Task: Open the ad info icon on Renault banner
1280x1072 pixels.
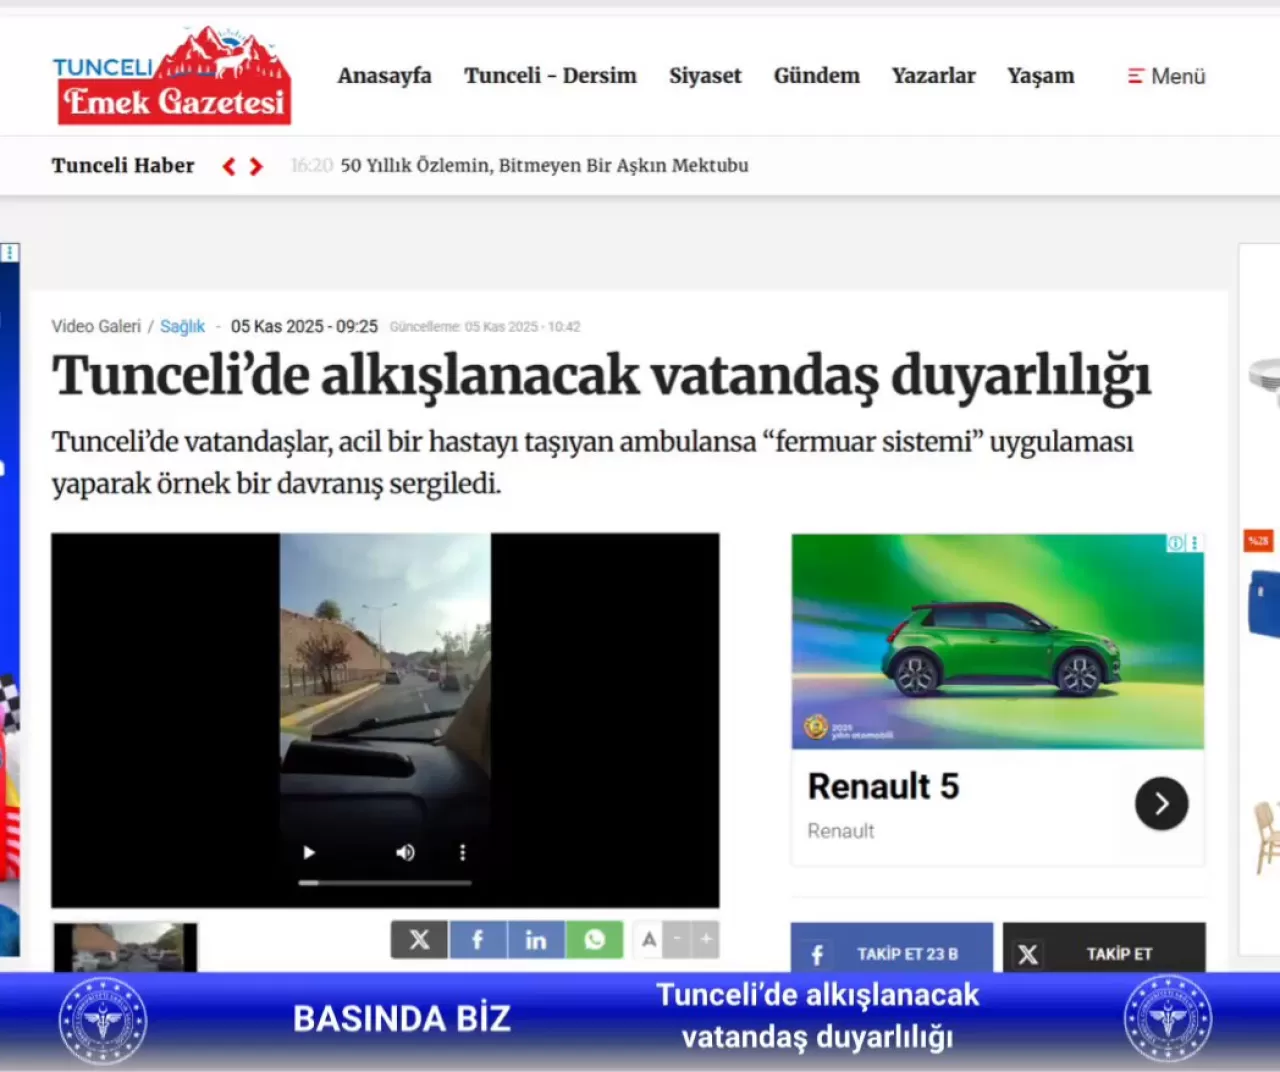Action: point(1175,542)
